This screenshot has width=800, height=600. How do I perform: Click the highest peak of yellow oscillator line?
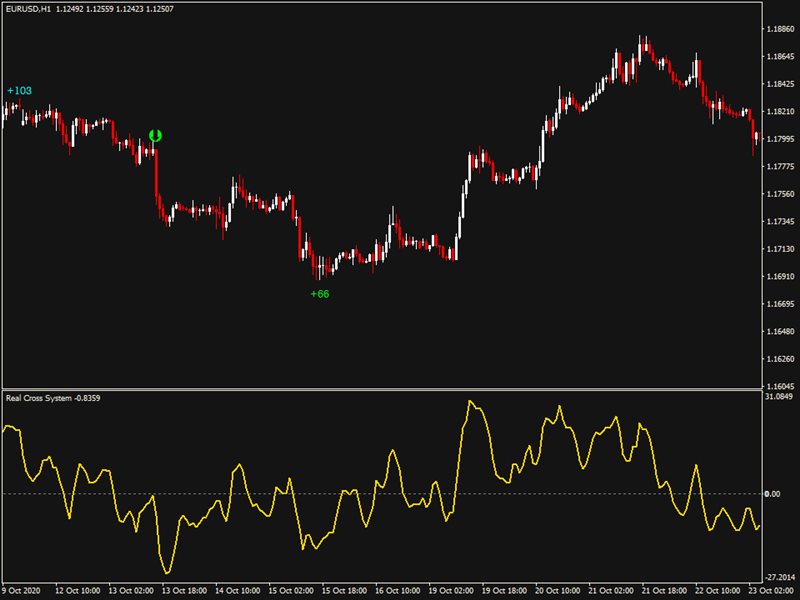point(470,402)
